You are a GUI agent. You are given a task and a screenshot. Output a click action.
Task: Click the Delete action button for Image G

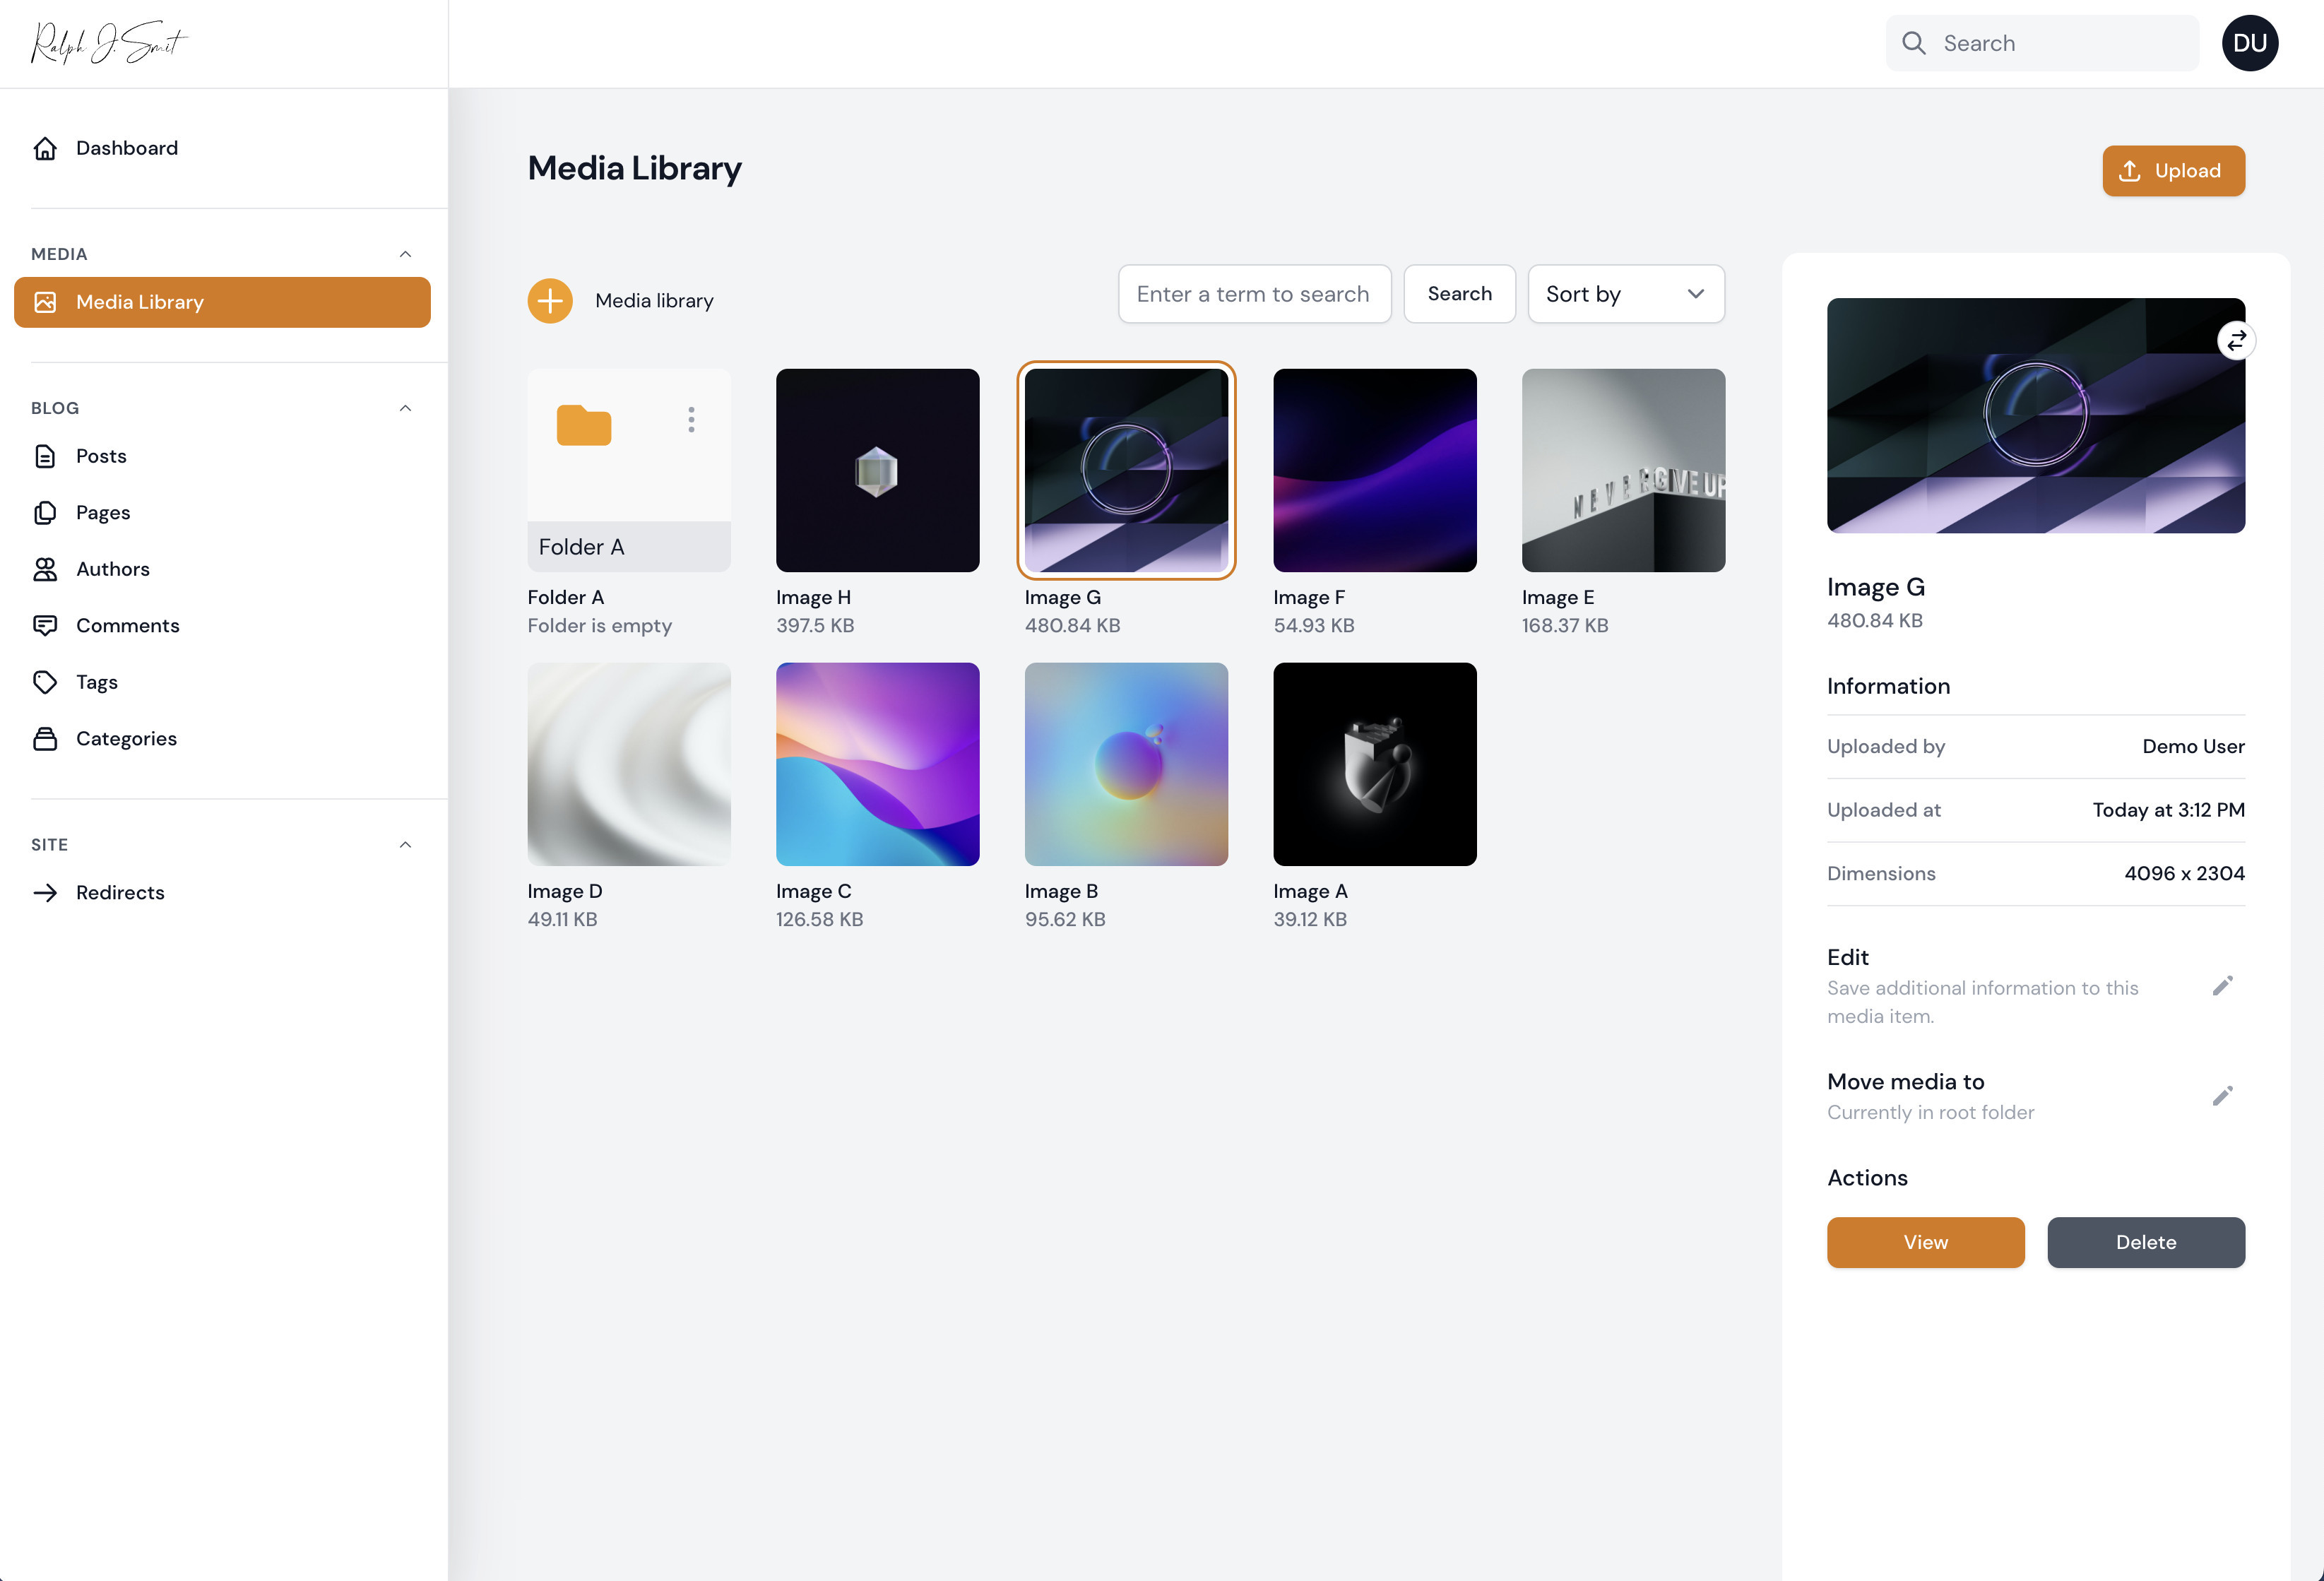[2146, 1242]
